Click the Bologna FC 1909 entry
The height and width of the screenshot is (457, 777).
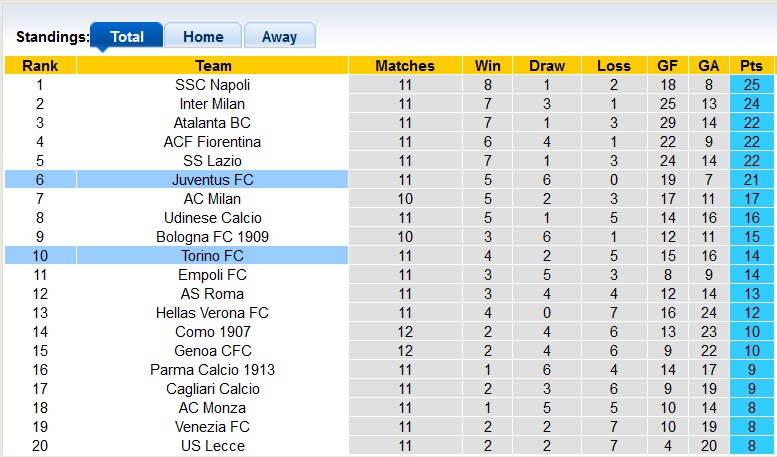pyautogui.click(x=212, y=237)
